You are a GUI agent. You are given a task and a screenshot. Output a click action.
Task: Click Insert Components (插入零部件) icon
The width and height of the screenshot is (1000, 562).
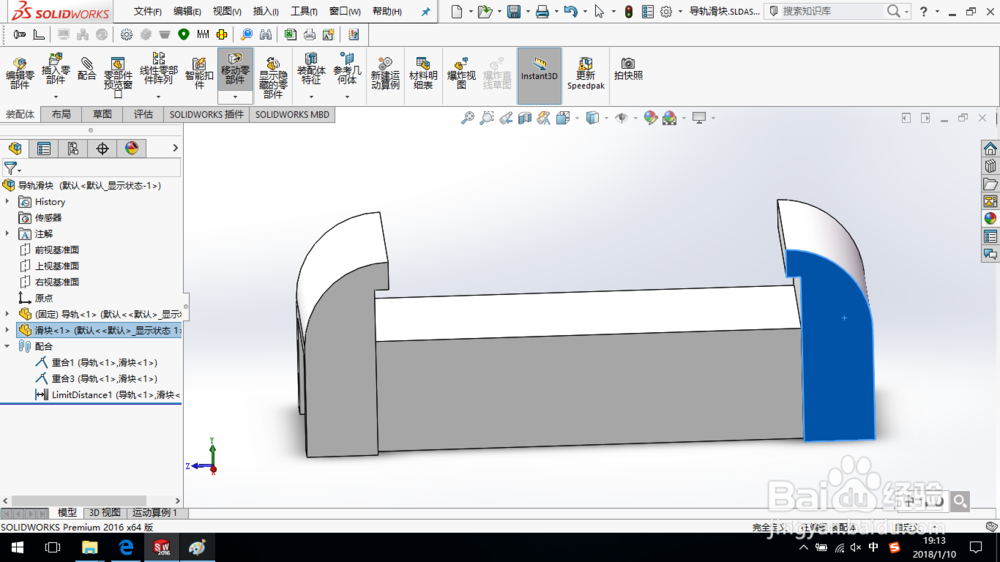coord(55,69)
